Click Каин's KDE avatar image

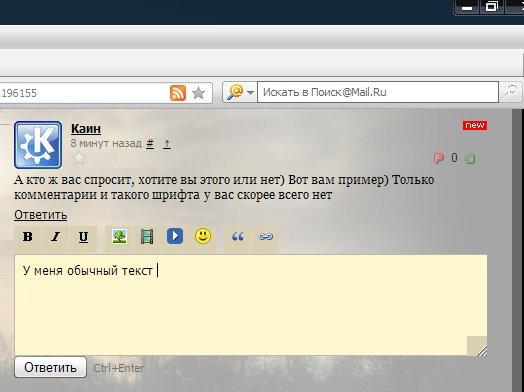(38, 145)
